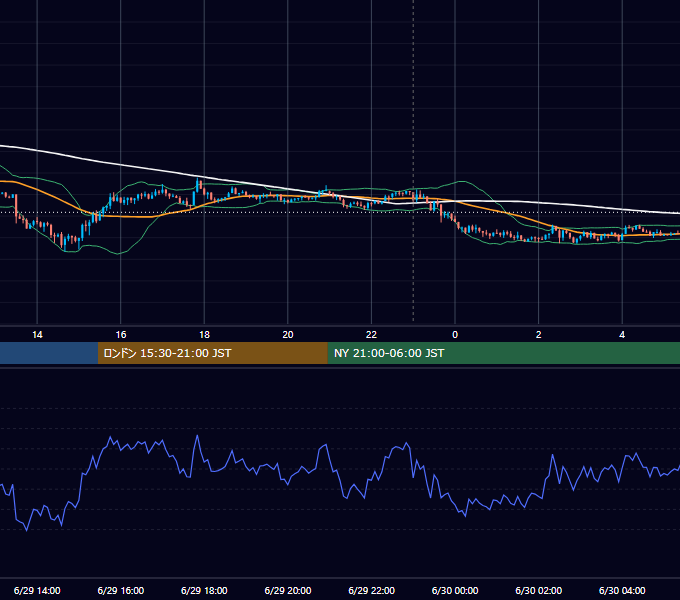Select the 20 hour label on price chart
This screenshot has width=680, height=600.
coord(288,335)
